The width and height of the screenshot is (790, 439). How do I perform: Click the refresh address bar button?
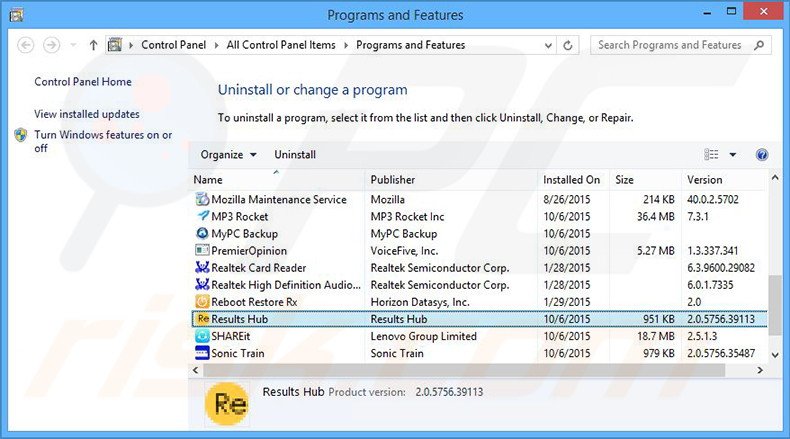[568, 45]
